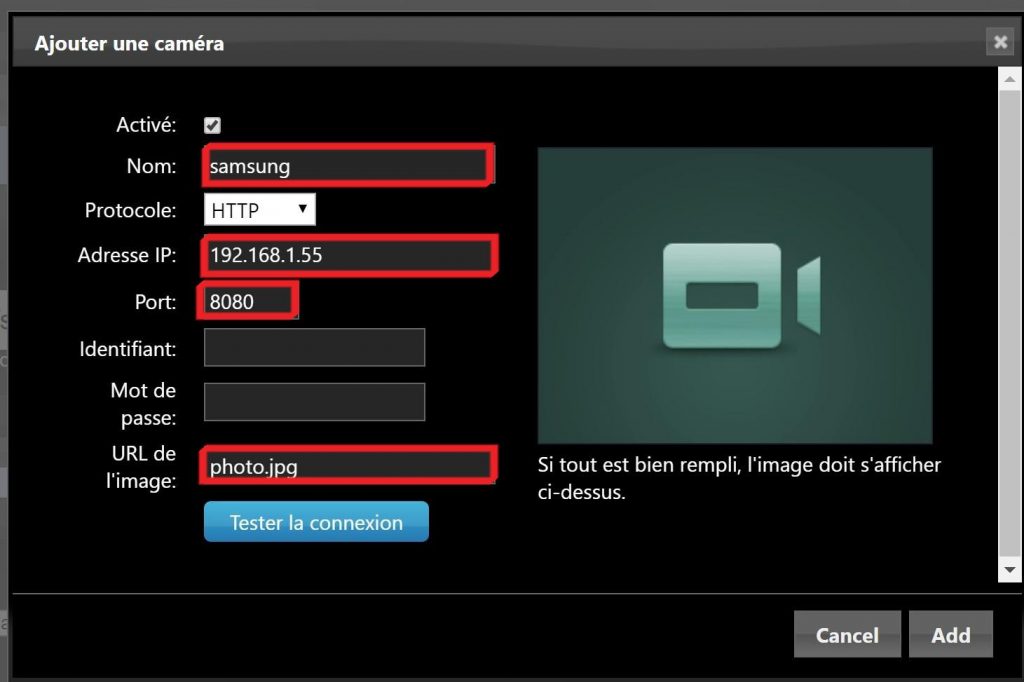1024x682 pixels.
Task: Click the Activé label text
Action: click(146, 125)
